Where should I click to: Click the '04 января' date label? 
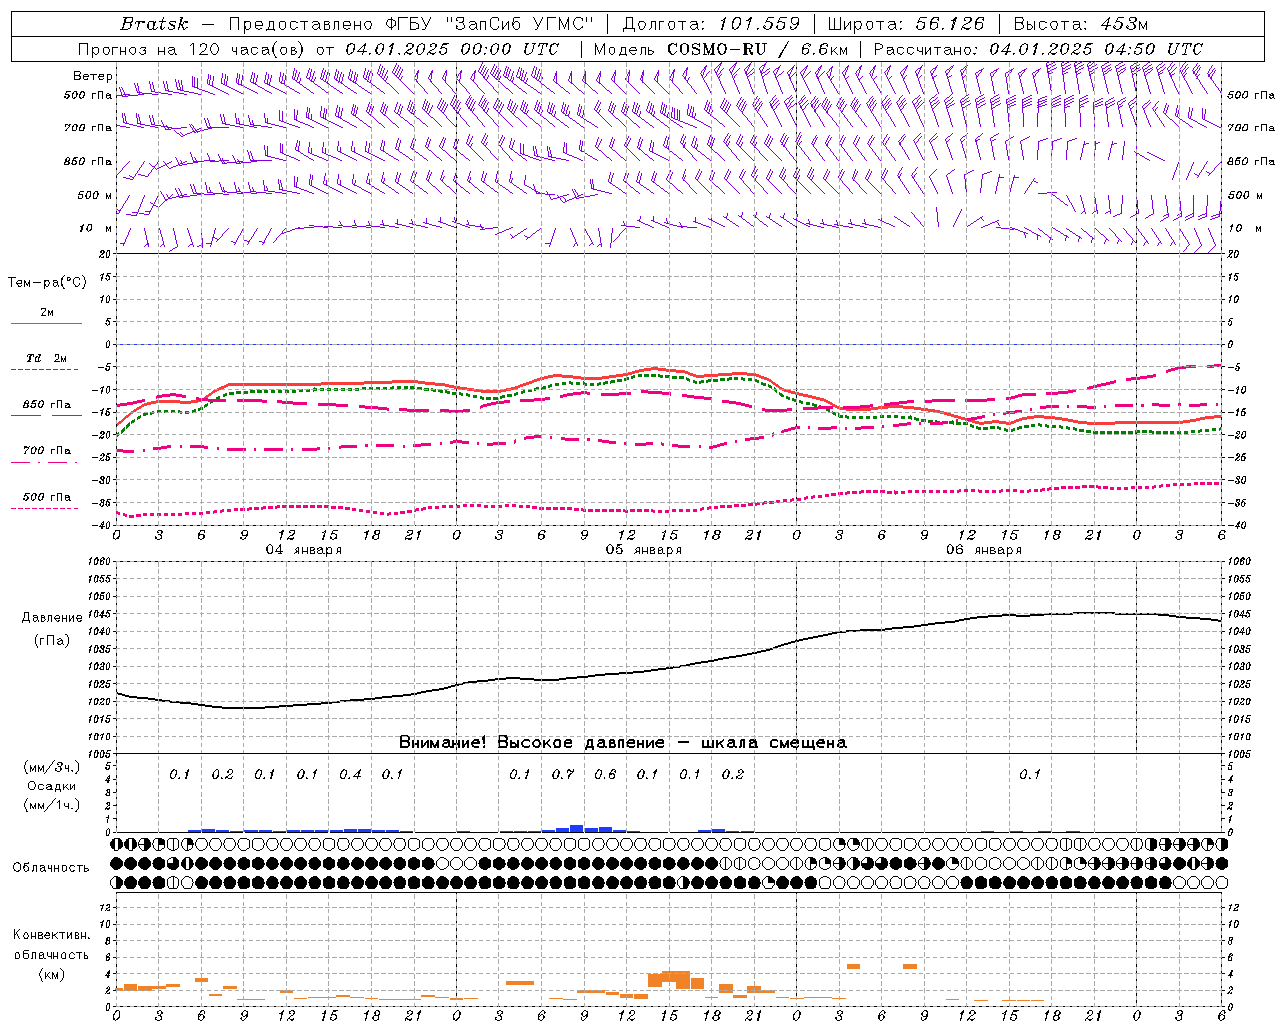(303, 550)
